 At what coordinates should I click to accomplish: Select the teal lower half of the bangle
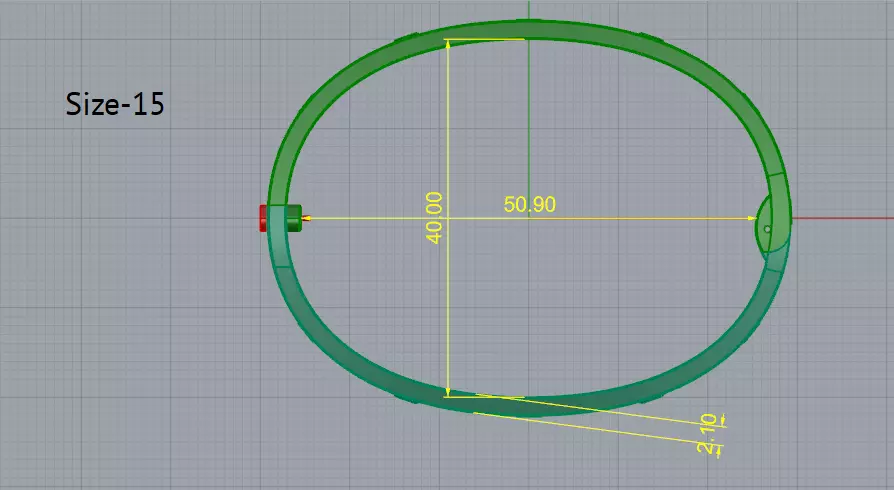coord(529,406)
